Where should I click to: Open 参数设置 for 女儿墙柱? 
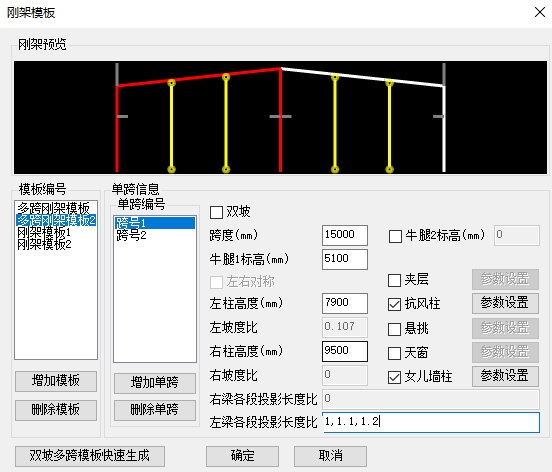[505, 376]
